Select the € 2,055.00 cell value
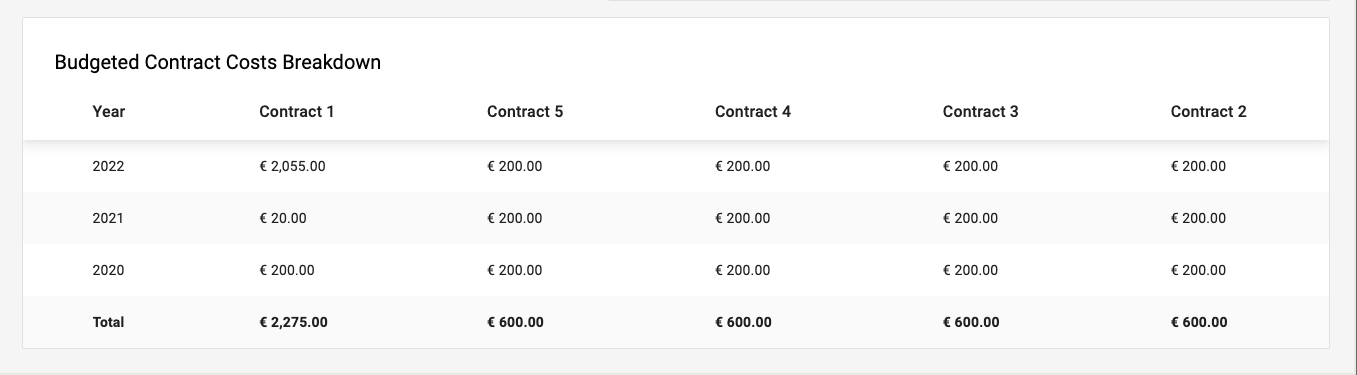This screenshot has height=375, width=1357. point(292,166)
